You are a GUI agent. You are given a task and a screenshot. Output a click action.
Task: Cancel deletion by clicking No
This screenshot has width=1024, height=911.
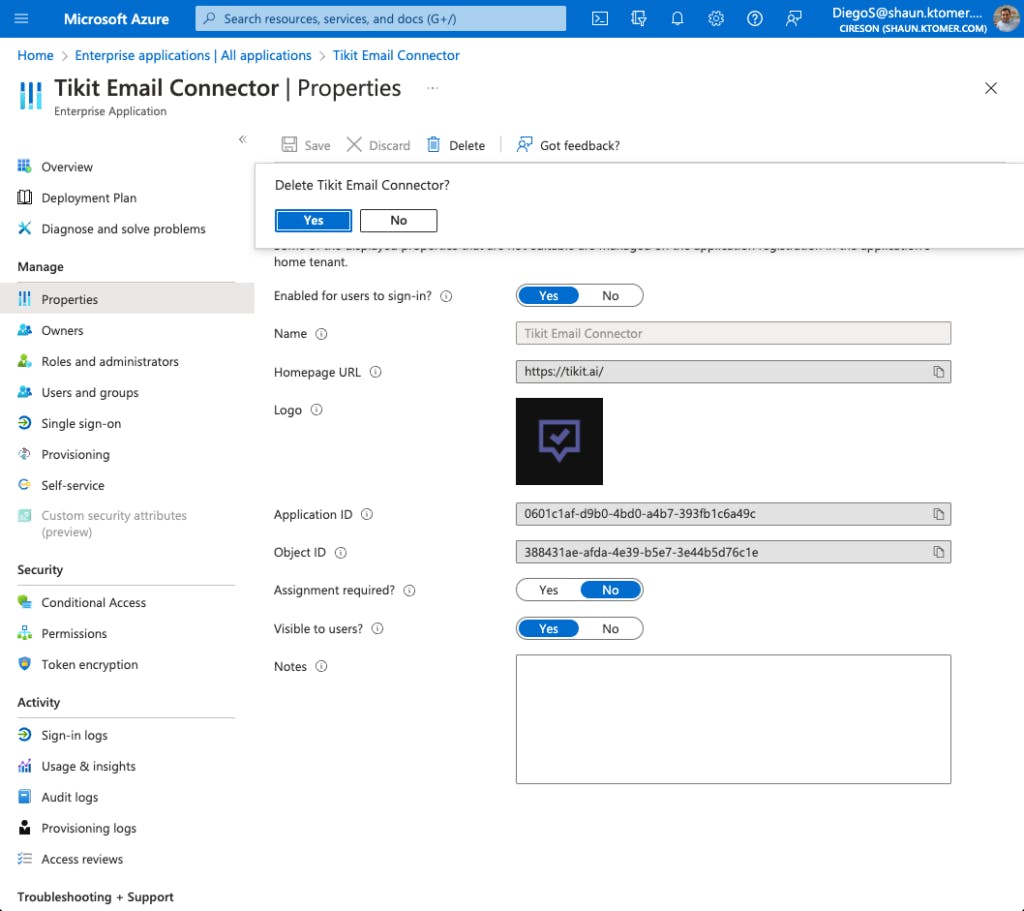(x=398, y=220)
